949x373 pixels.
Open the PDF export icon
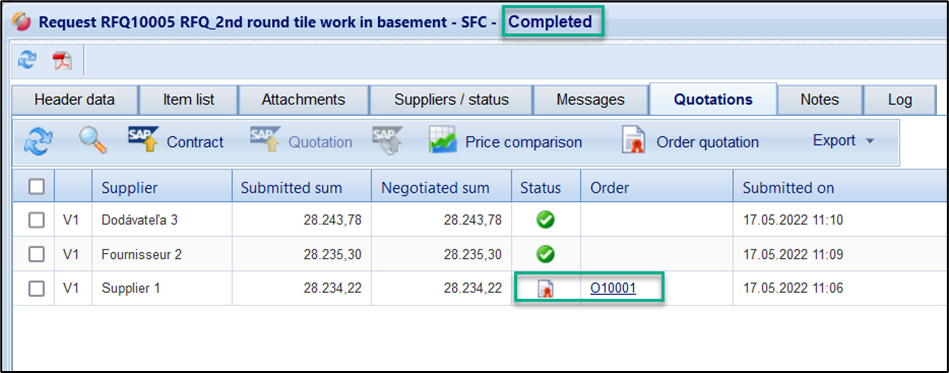(x=62, y=60)
